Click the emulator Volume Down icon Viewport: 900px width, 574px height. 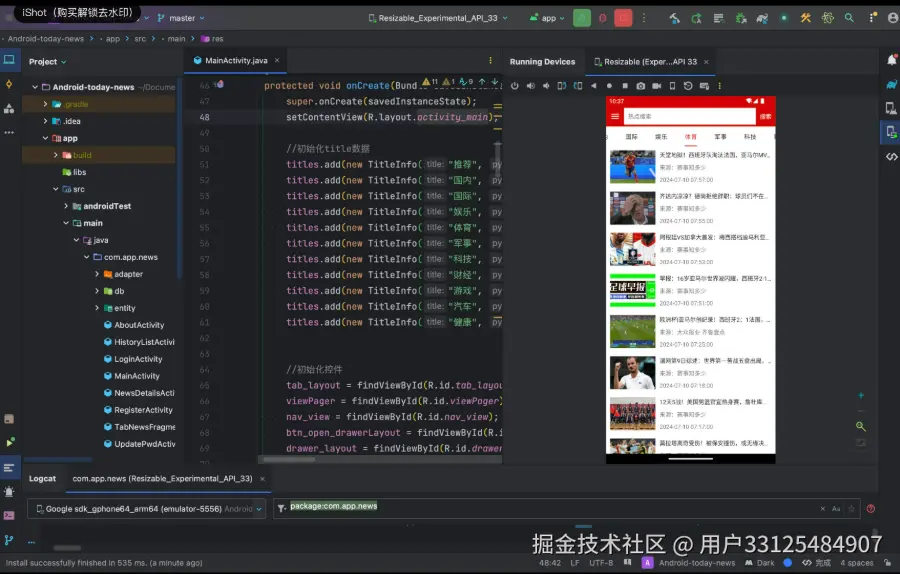click(x=546, y=86)
